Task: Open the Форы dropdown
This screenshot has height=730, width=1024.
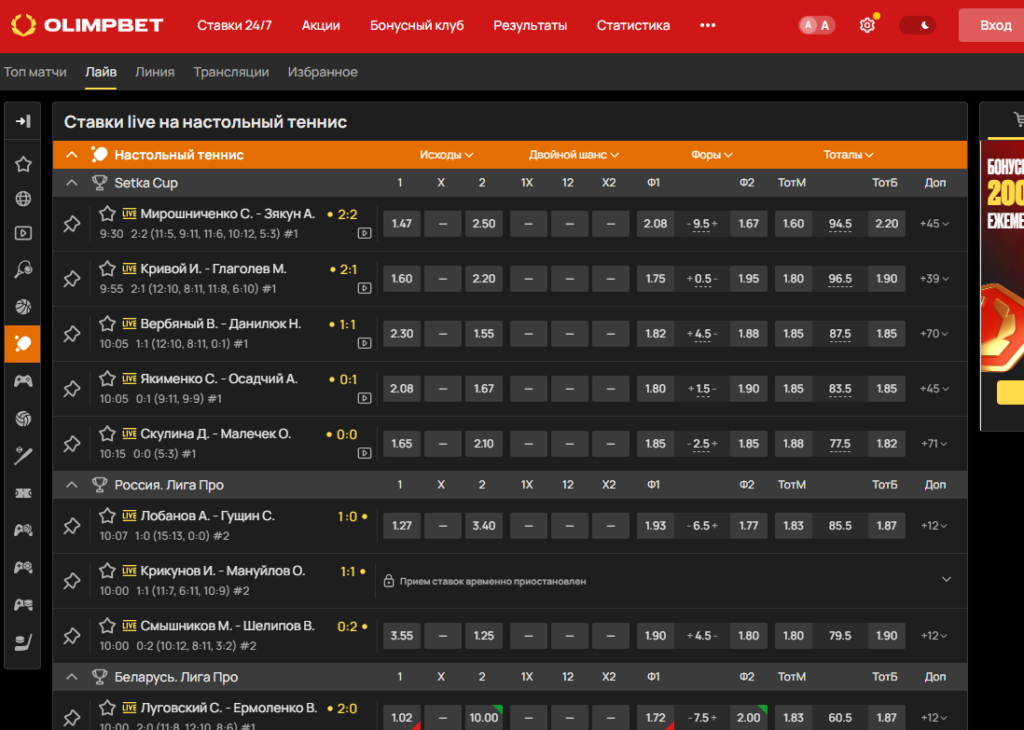Action: coord(711,155)
